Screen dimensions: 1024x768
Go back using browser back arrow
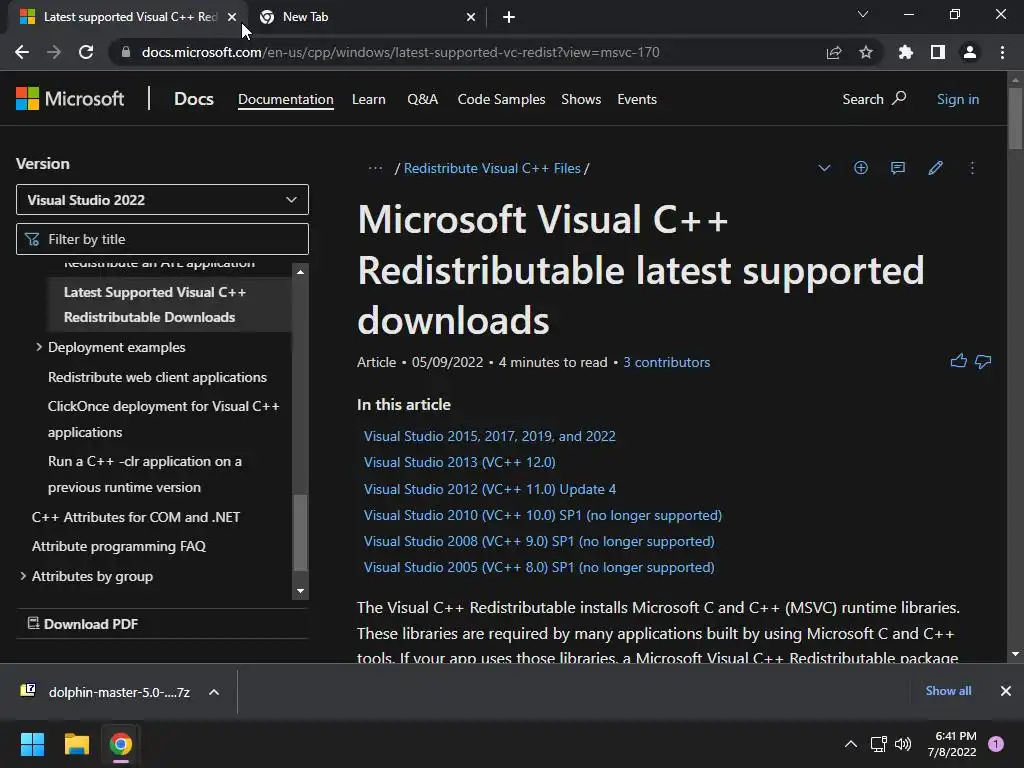(x=22, y=52)
